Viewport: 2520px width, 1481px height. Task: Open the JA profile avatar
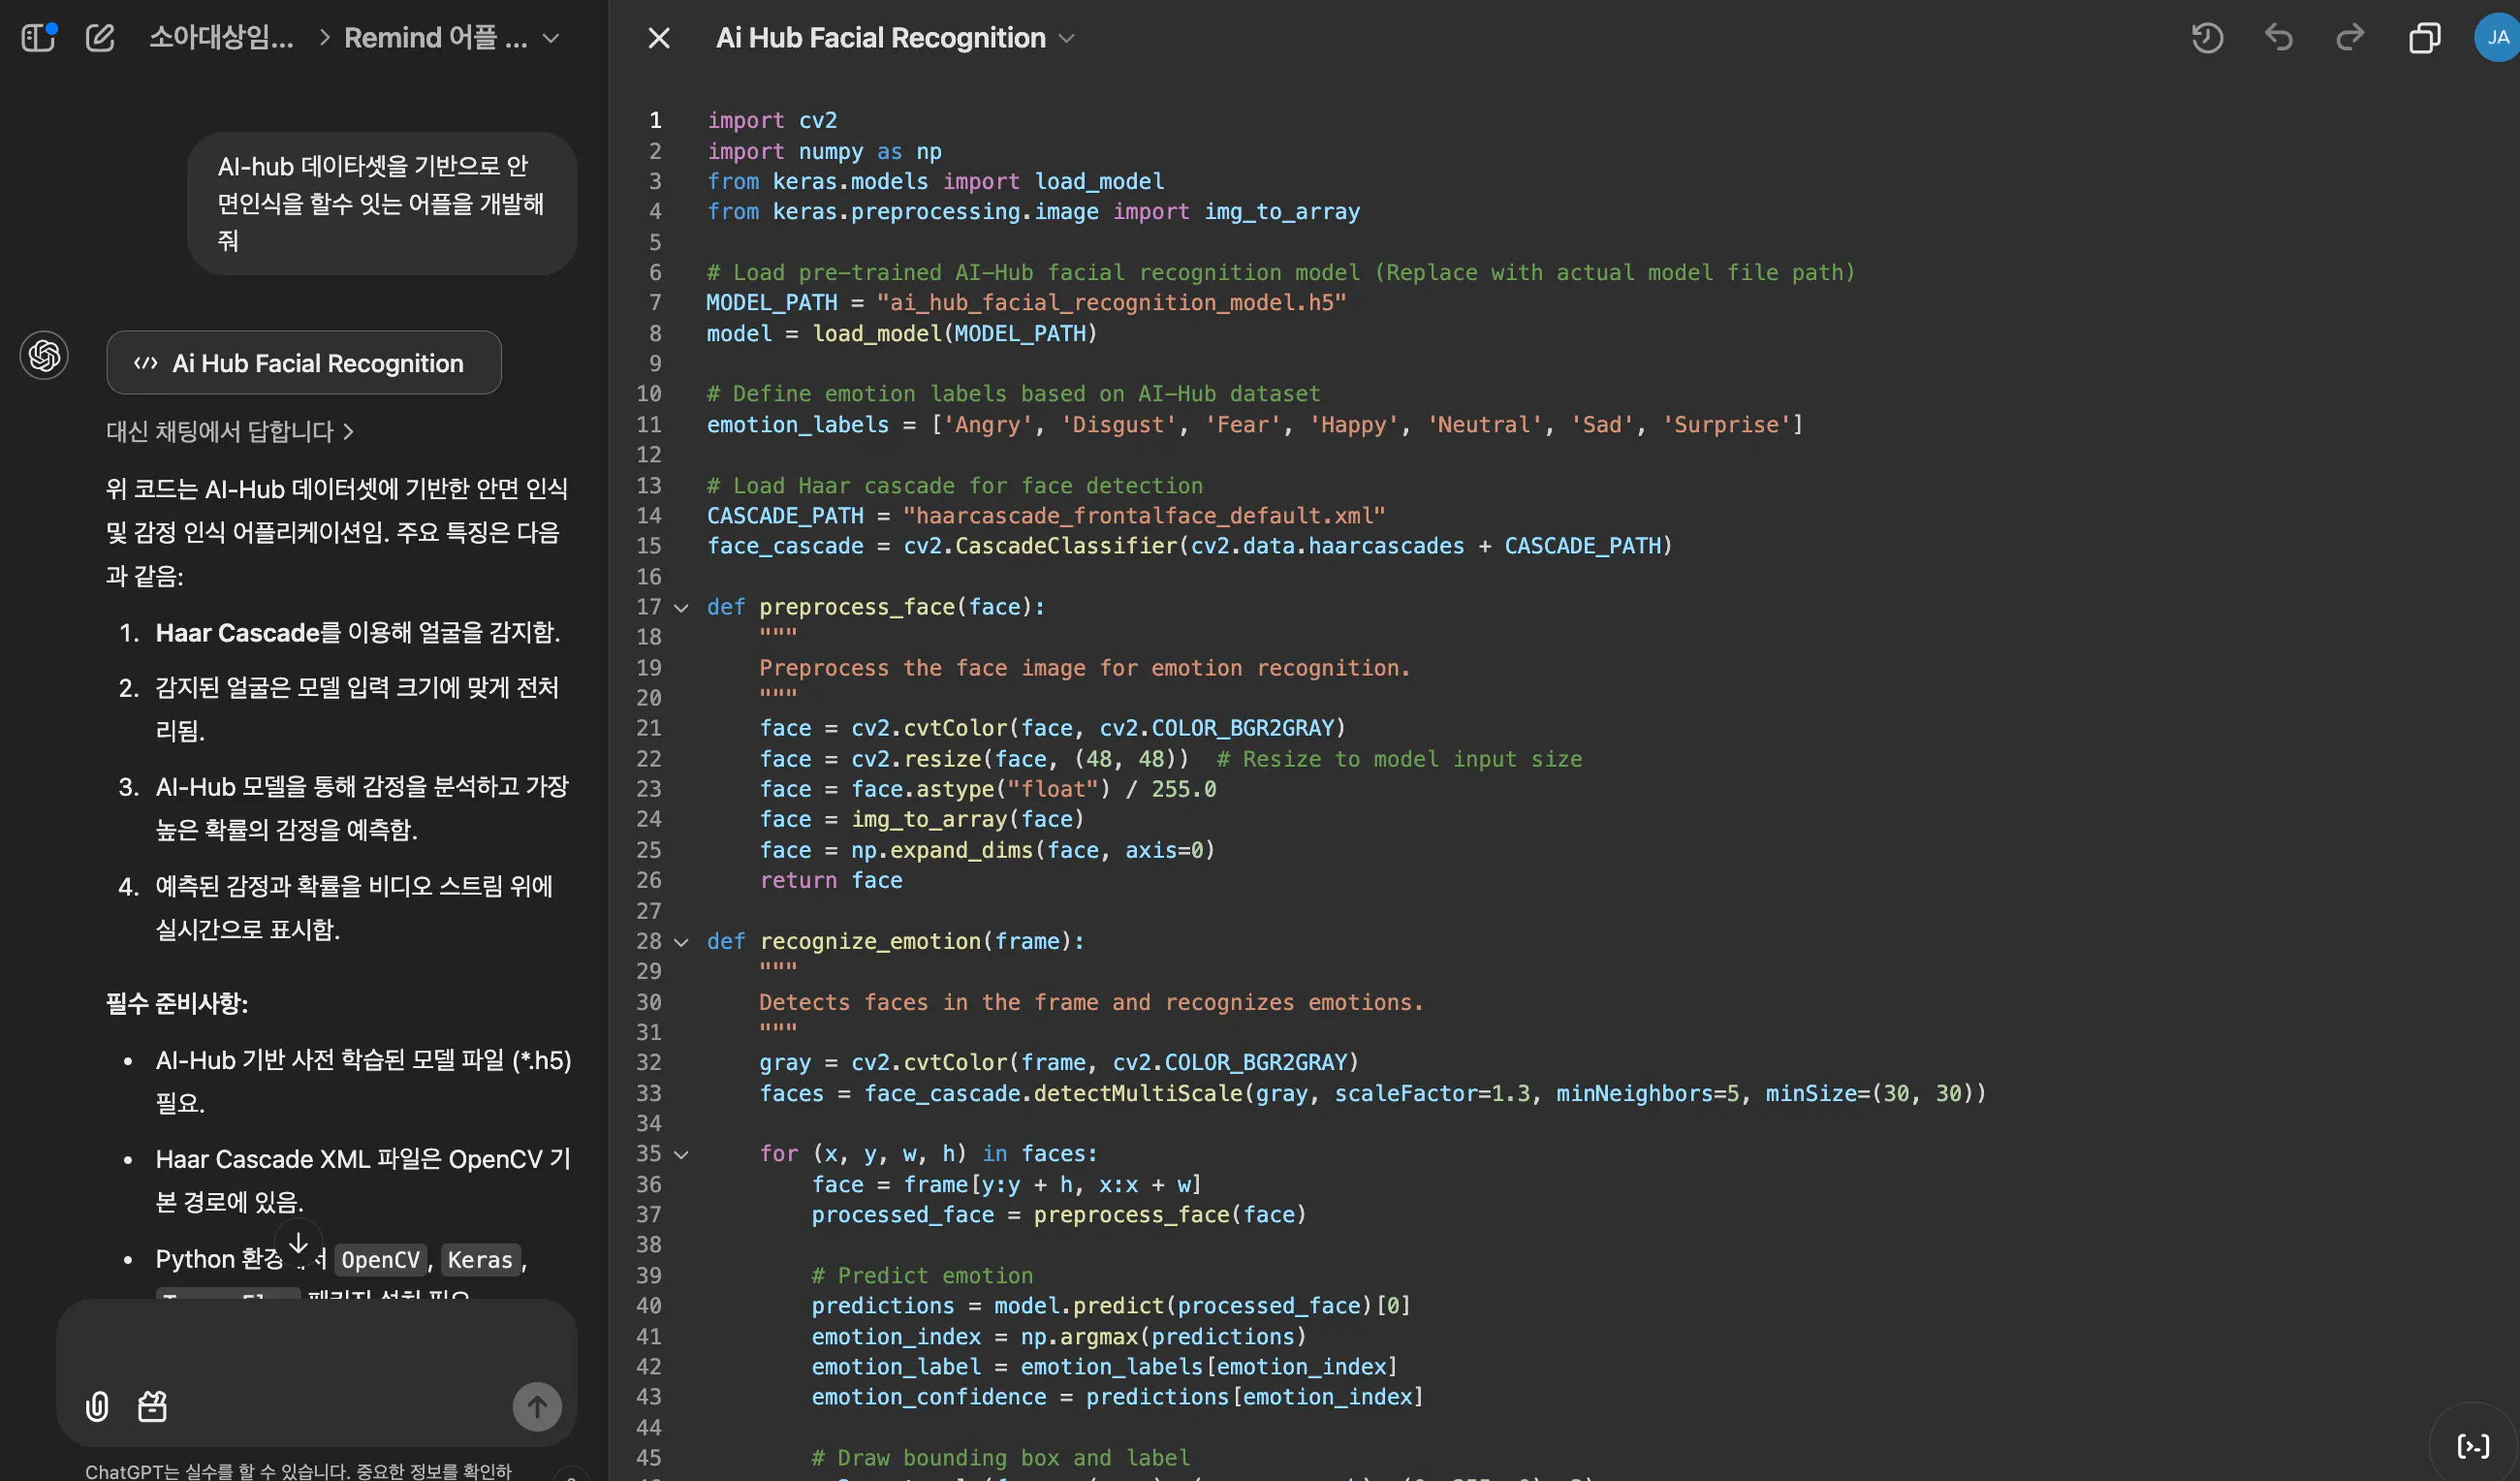(x=2497, y=38)
